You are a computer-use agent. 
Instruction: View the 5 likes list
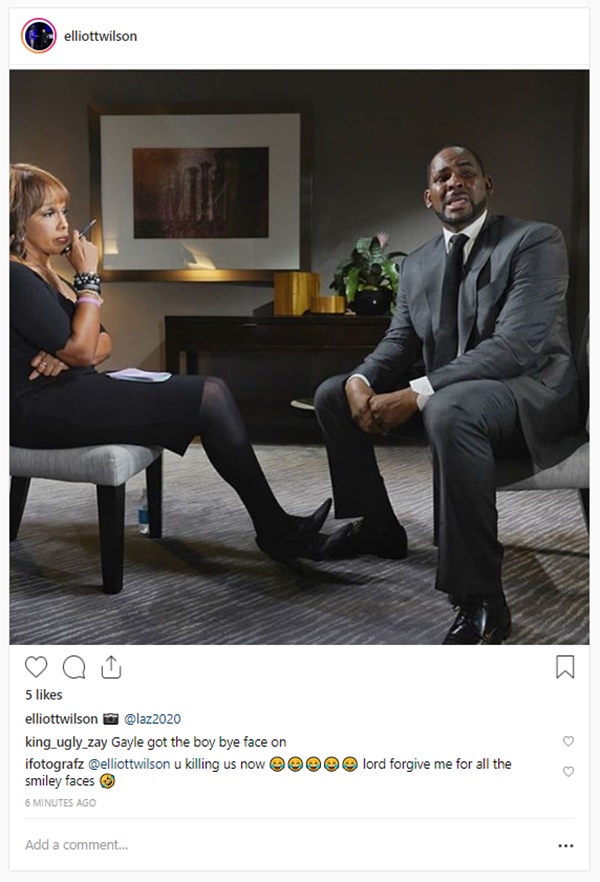(43, 695)
